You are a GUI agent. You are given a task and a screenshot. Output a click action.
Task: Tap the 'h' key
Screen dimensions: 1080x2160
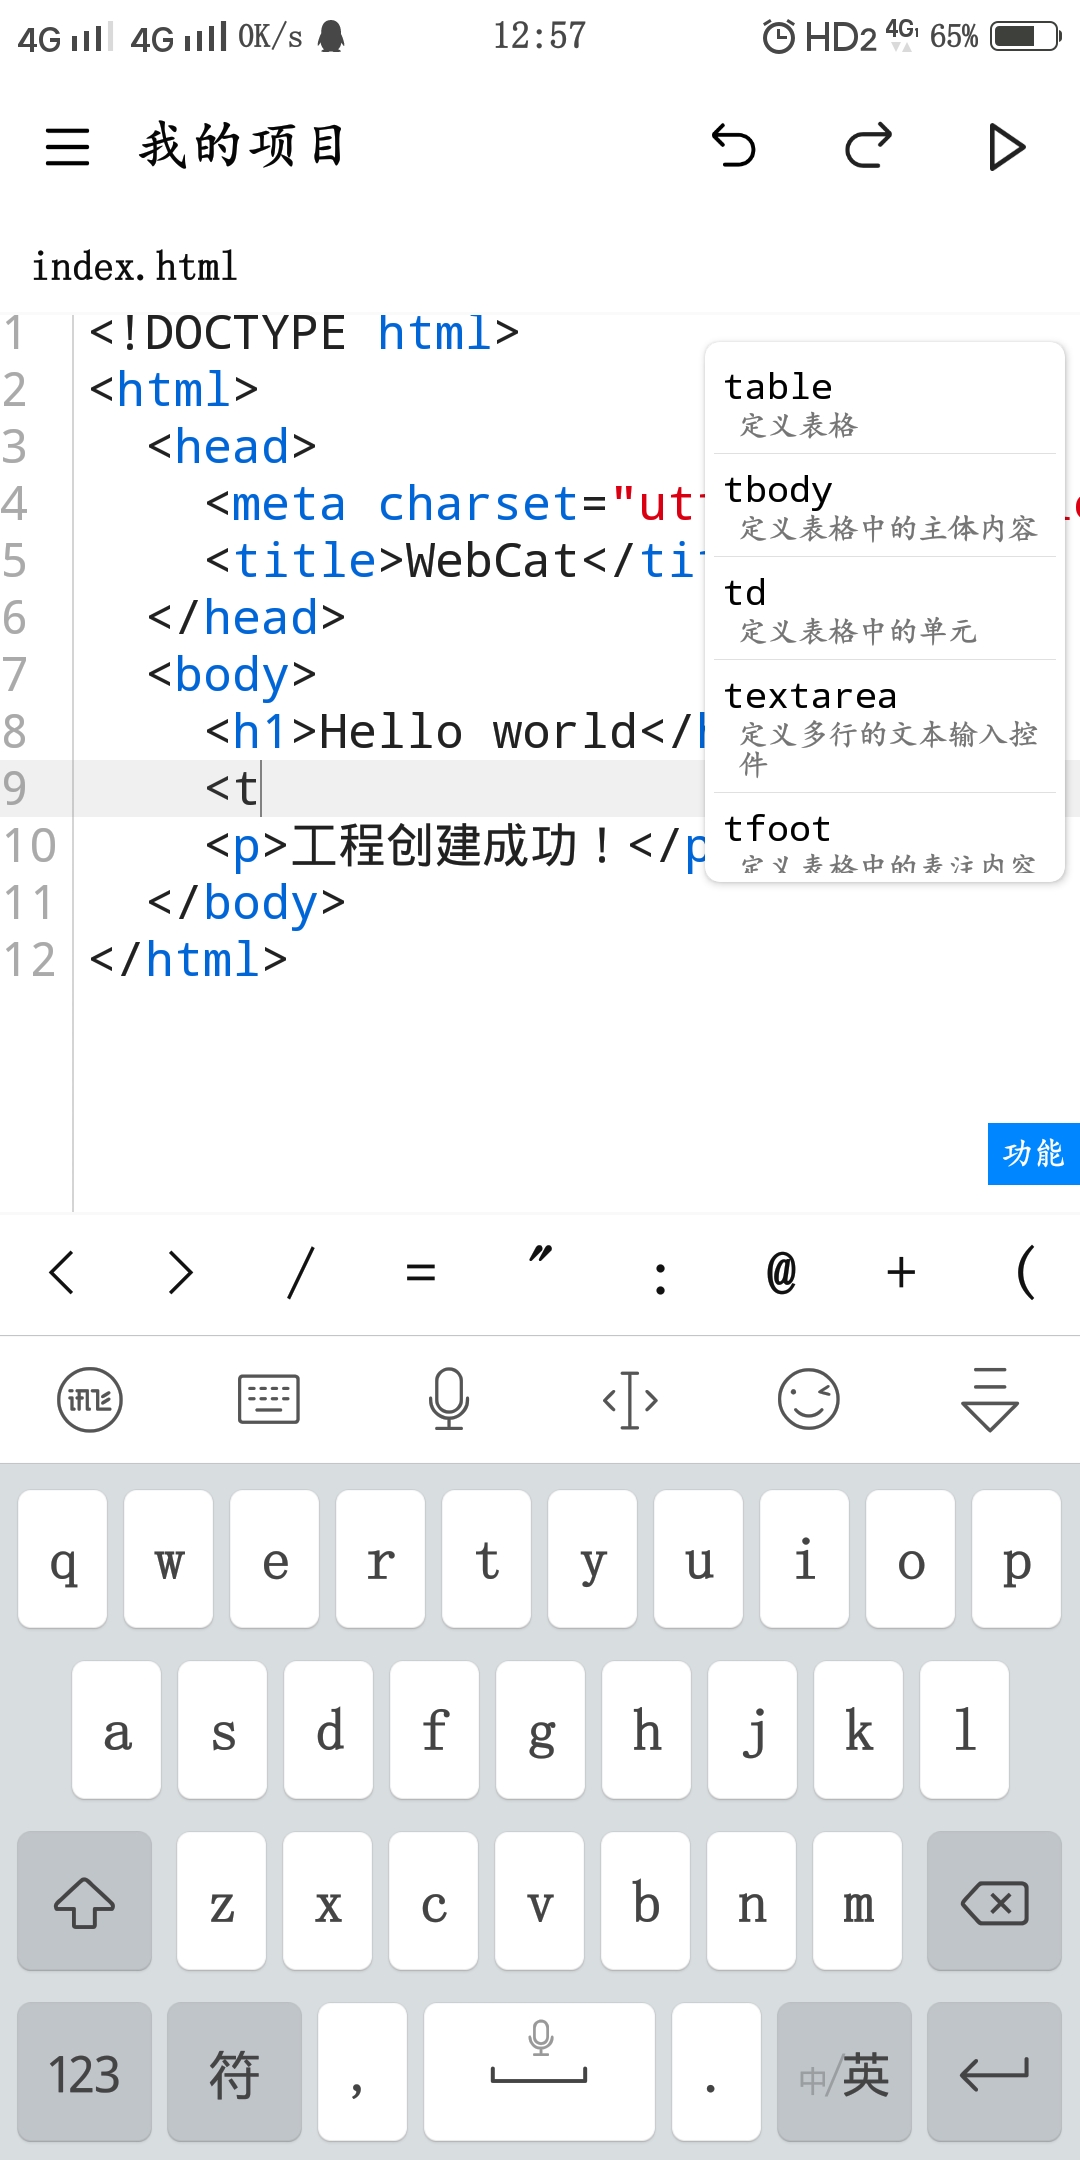tap(646, 1730)
